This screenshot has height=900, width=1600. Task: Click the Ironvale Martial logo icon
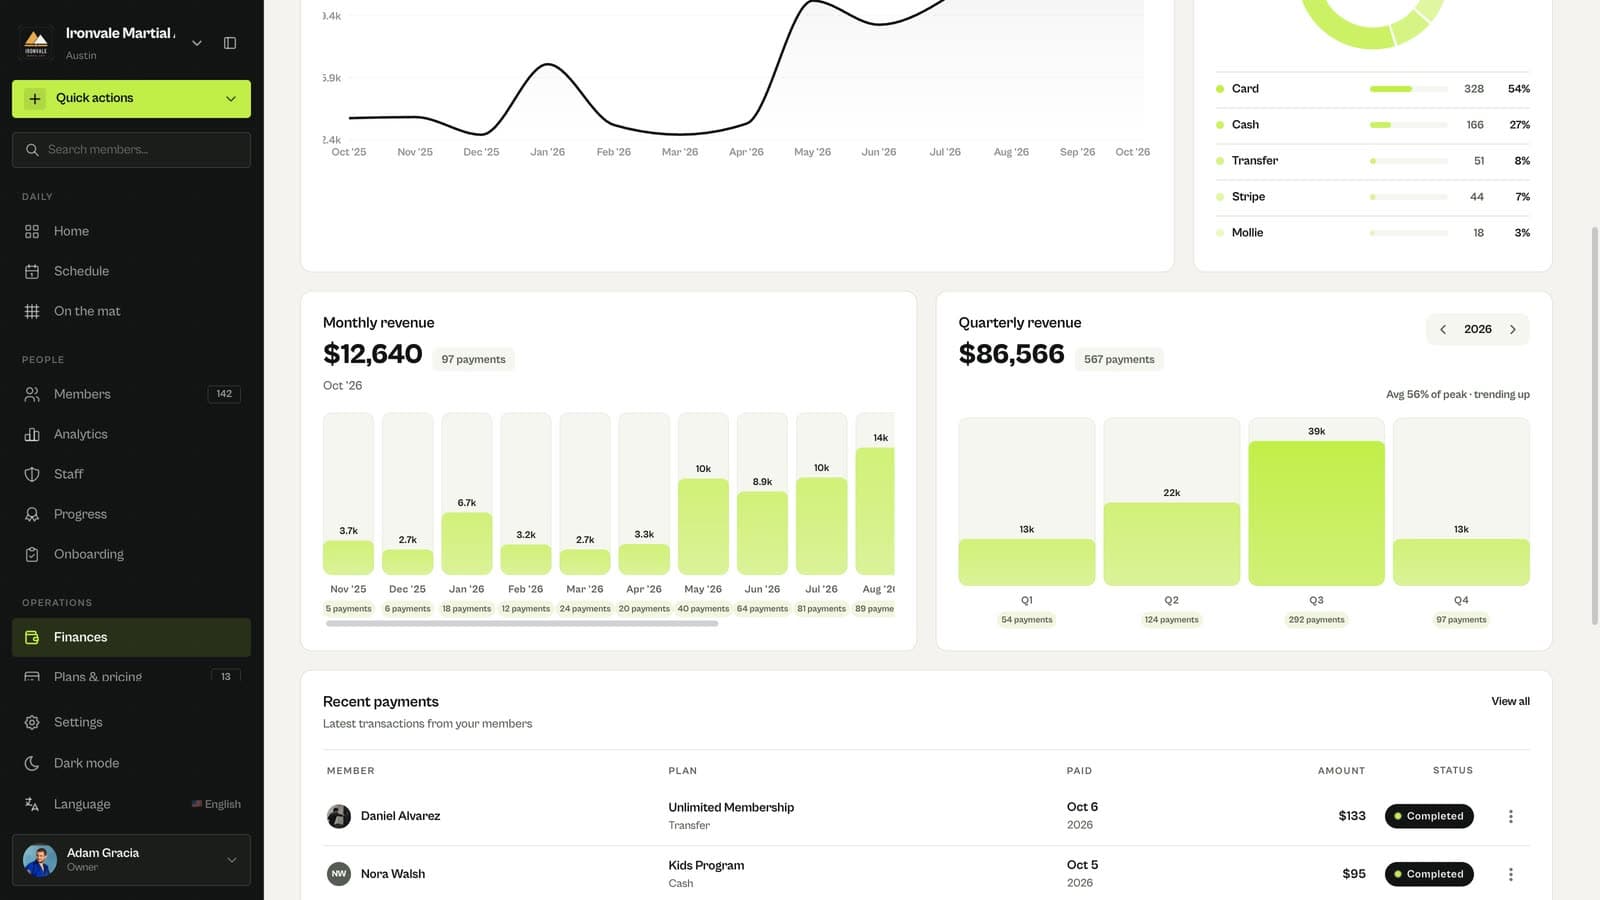pos(36,43)
